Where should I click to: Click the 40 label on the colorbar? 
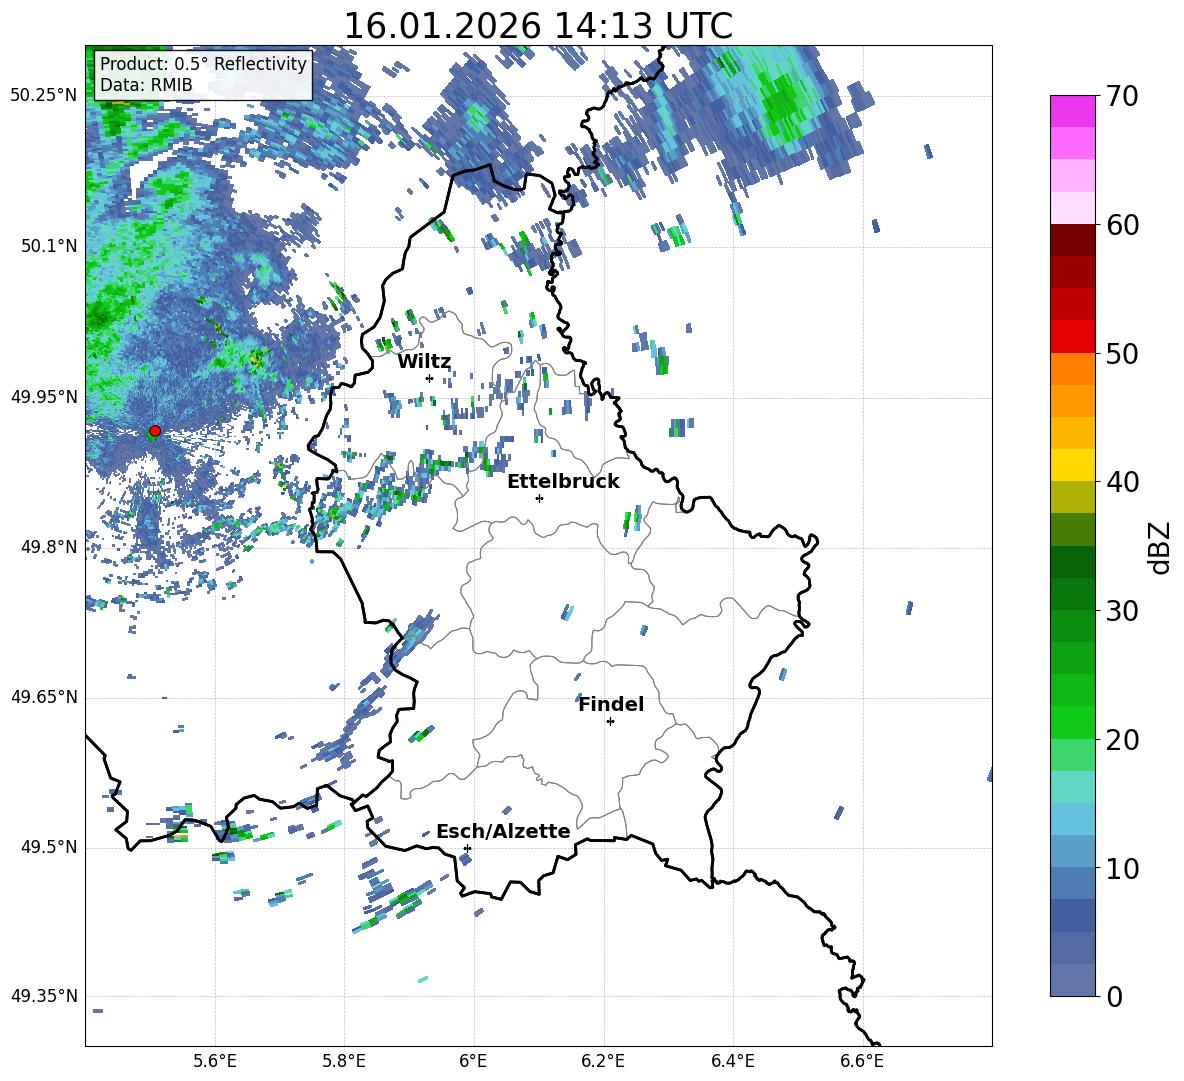[1123, 482]
